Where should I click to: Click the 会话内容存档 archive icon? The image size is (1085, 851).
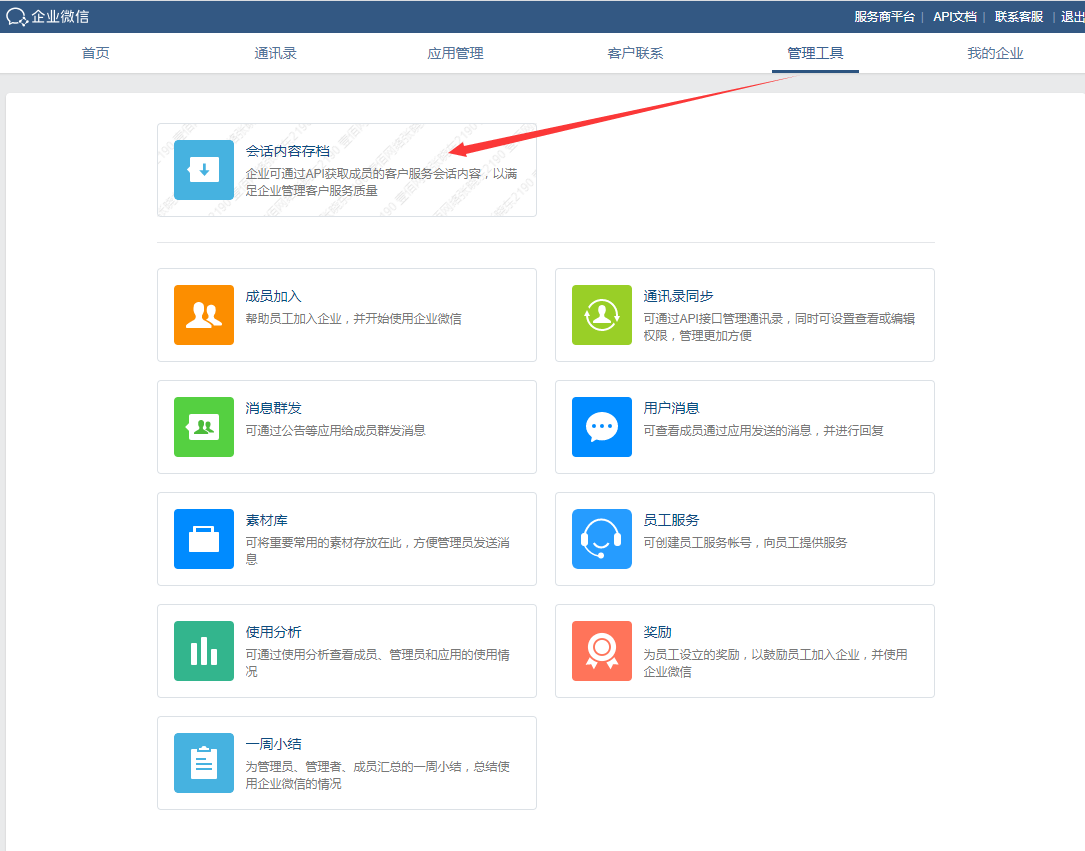[204, 170]
